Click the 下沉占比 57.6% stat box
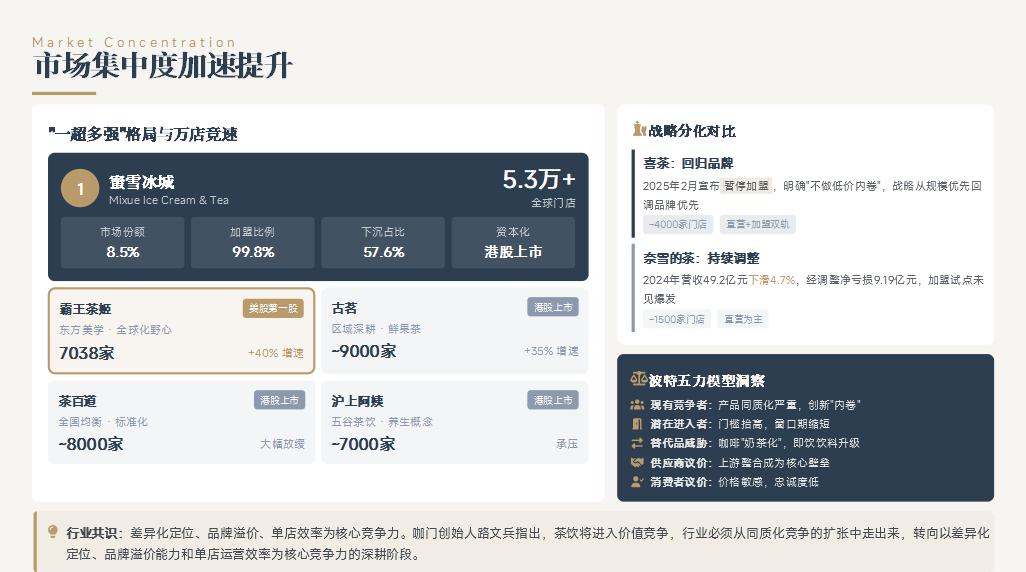 pyautogui.click(x=383, y=242)
